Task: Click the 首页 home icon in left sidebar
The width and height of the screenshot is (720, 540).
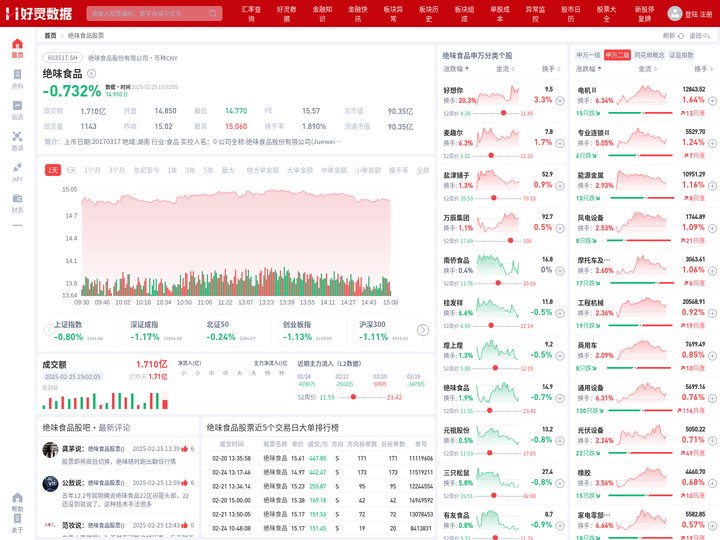Action: click(x=17, y=44)
